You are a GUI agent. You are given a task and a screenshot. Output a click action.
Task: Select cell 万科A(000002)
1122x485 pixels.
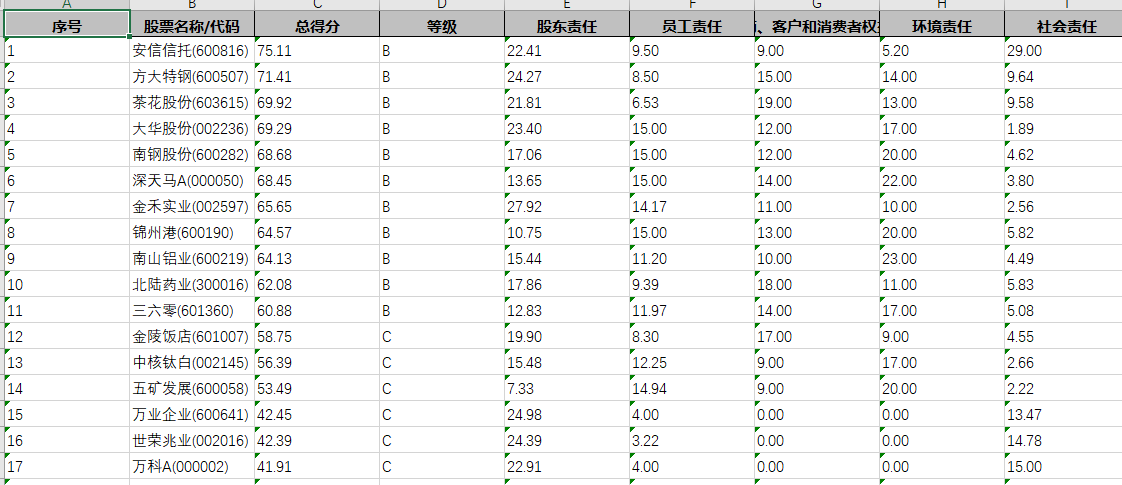(192, 466)
